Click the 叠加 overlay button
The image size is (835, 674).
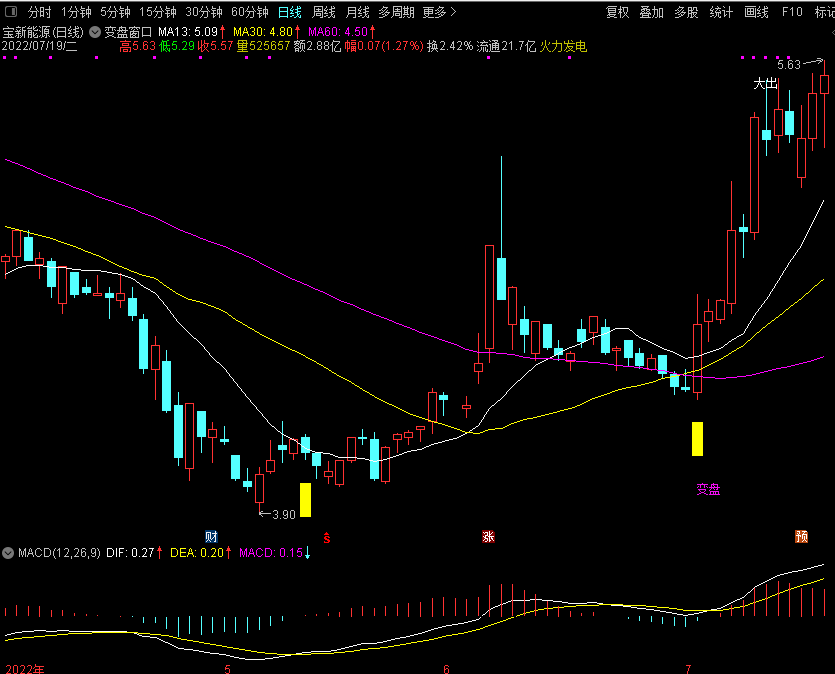[x=651, y=12]
